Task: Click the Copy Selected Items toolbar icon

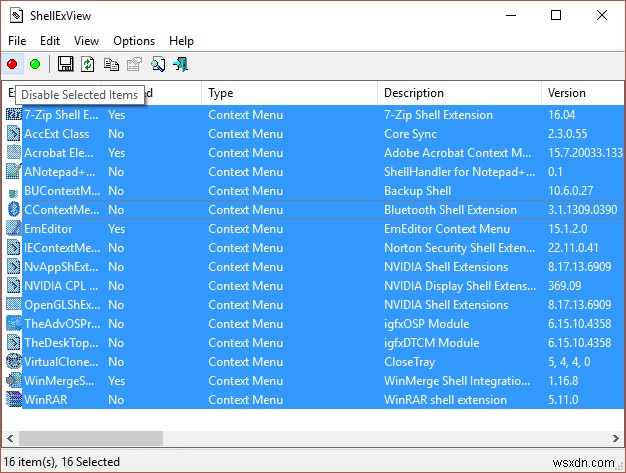Action: coord(111,64)
